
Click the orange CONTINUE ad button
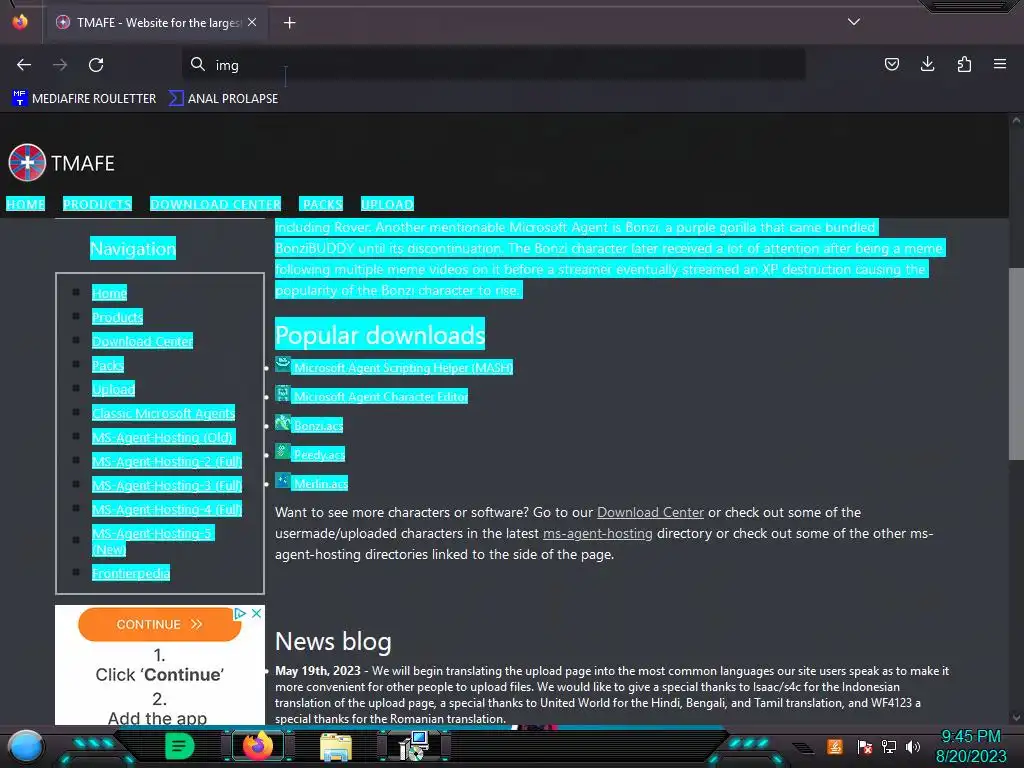coord(159,624)
